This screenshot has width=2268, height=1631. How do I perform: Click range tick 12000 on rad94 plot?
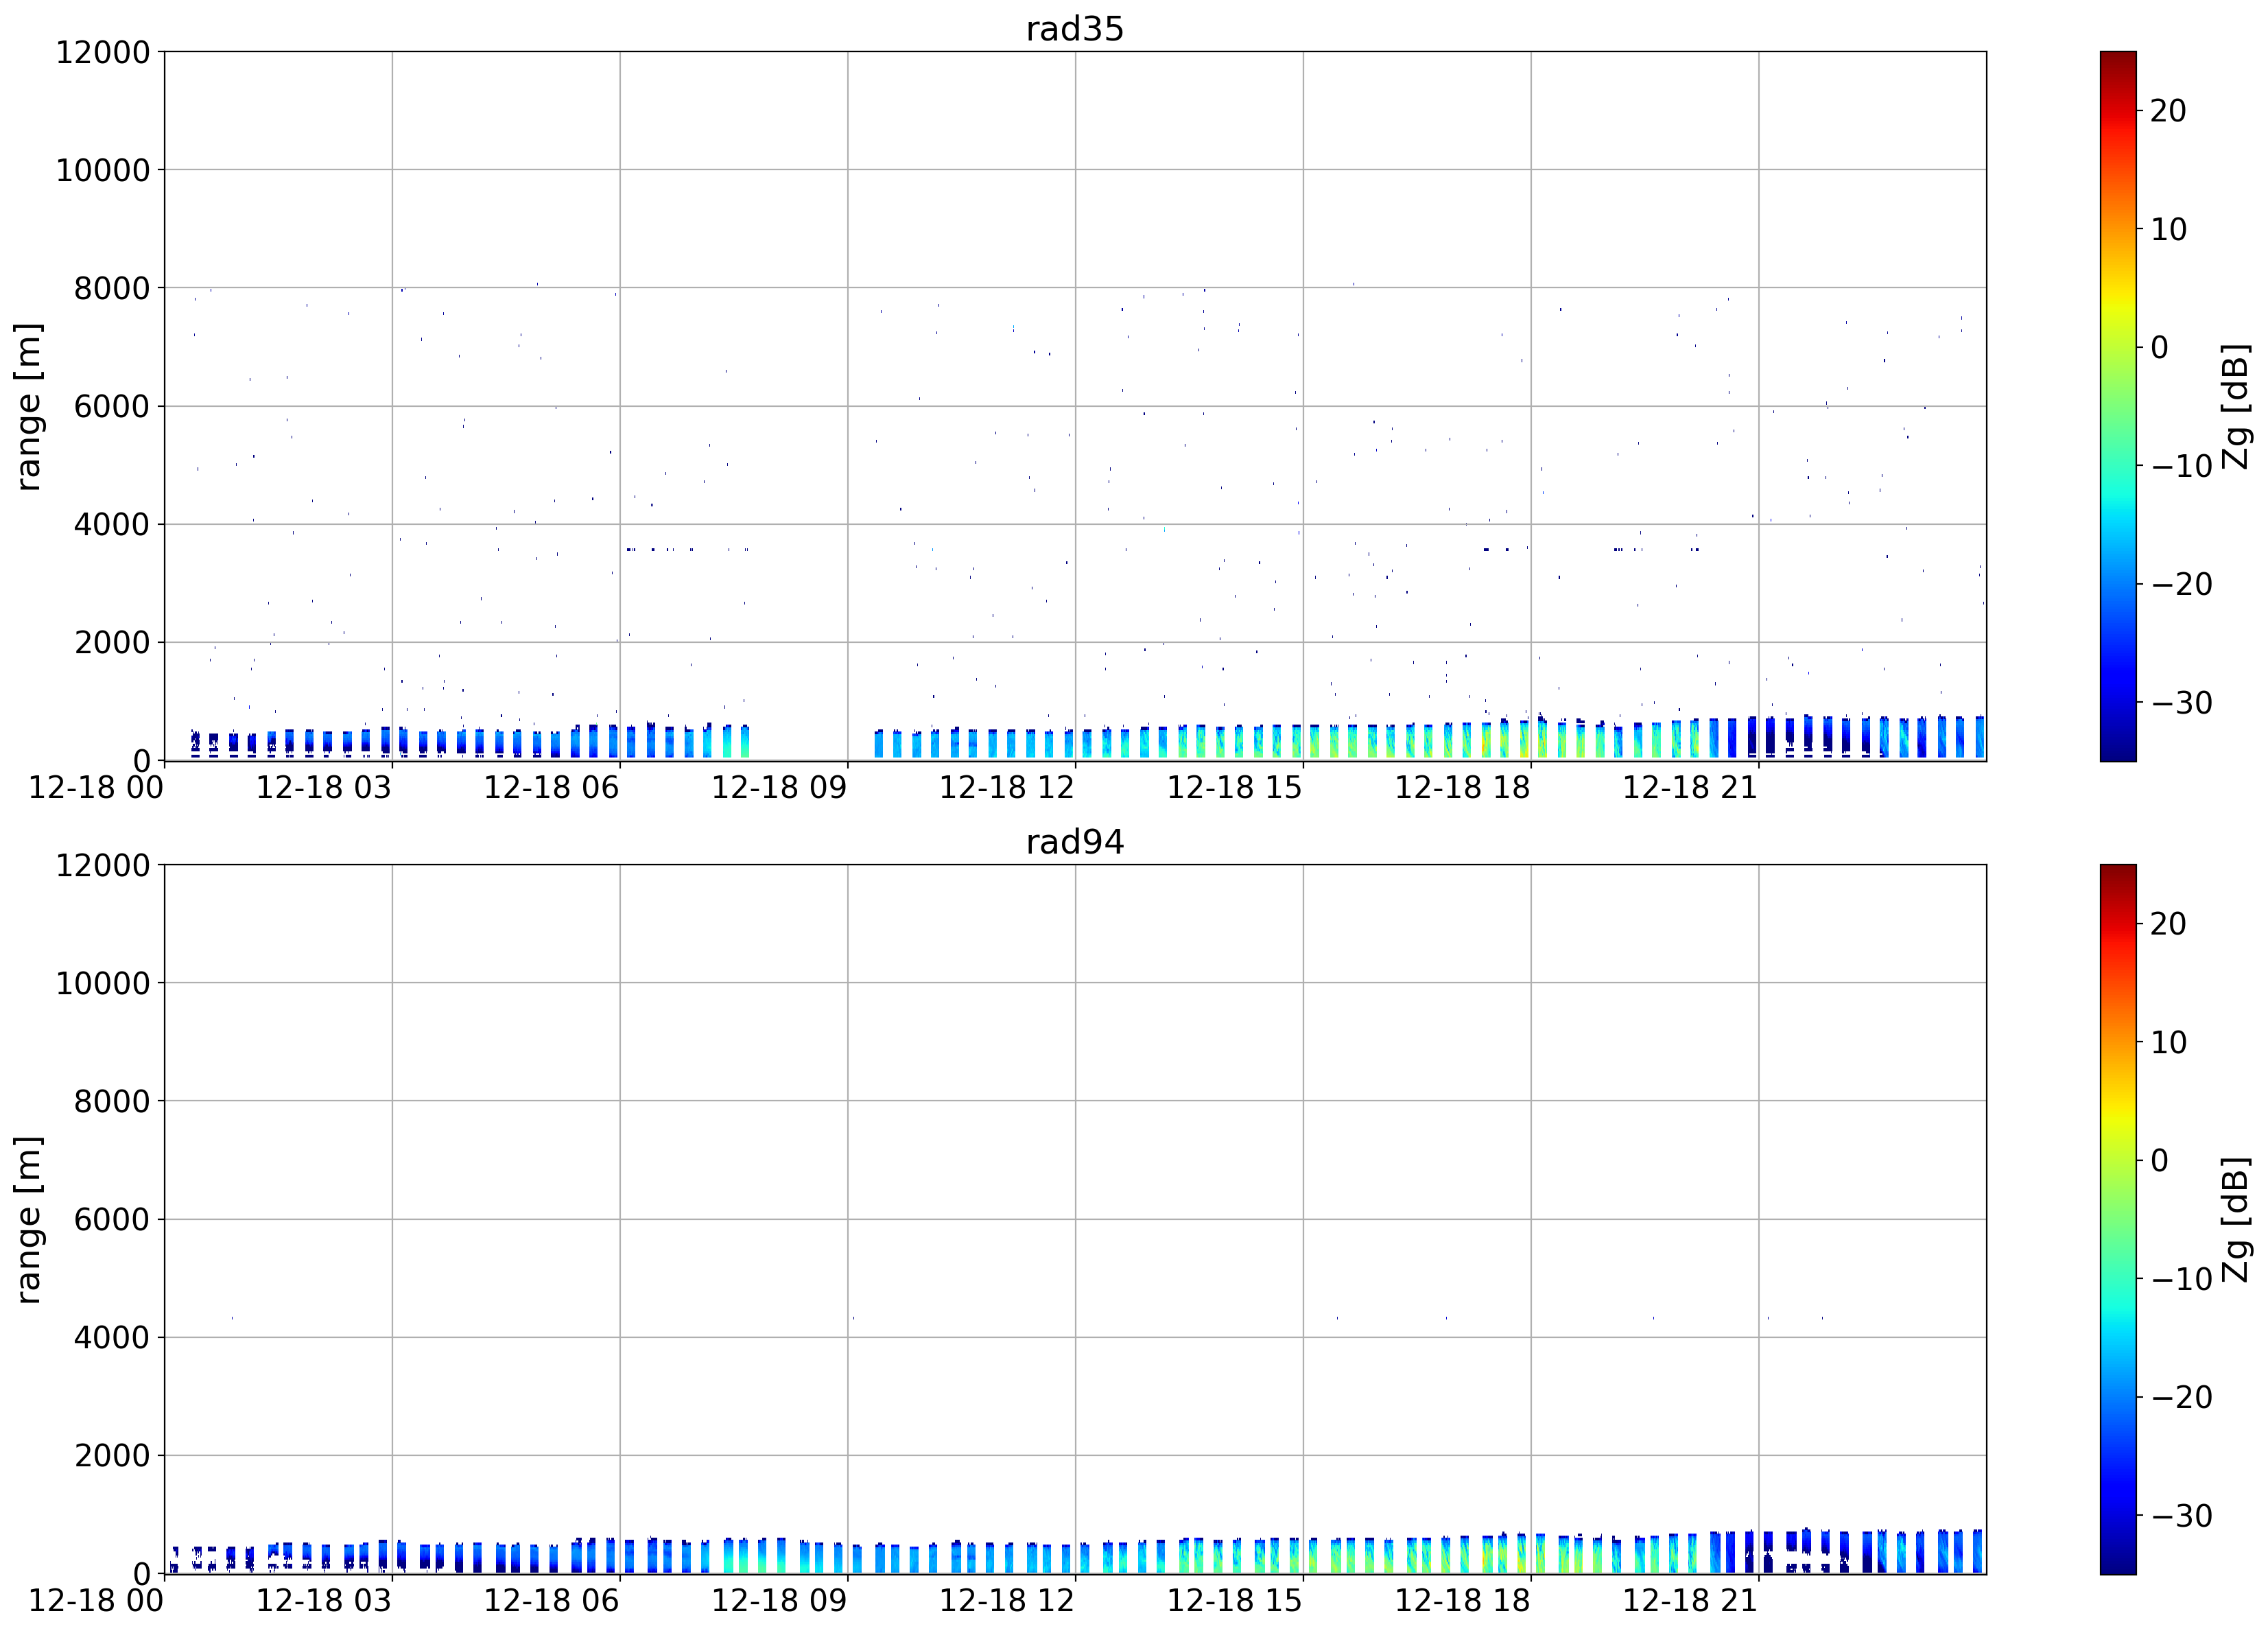tap(103, 865)
